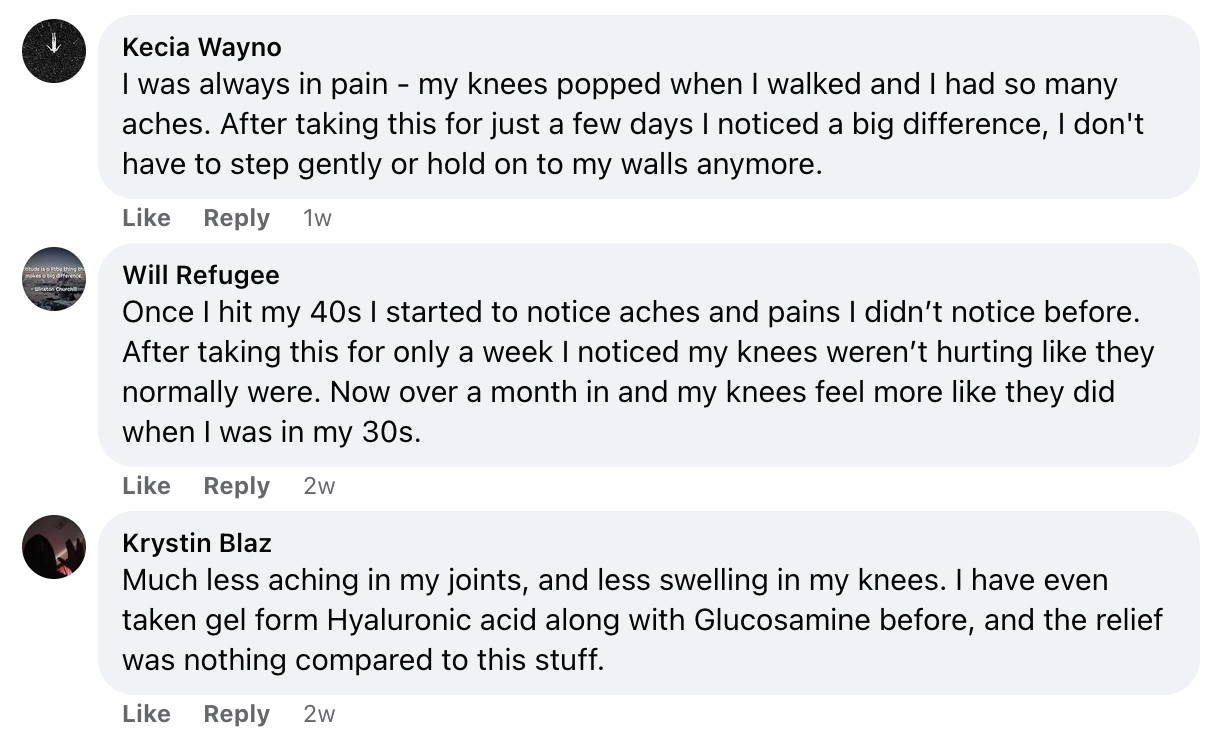Reply to Kecia Wayno's comment

237,218
